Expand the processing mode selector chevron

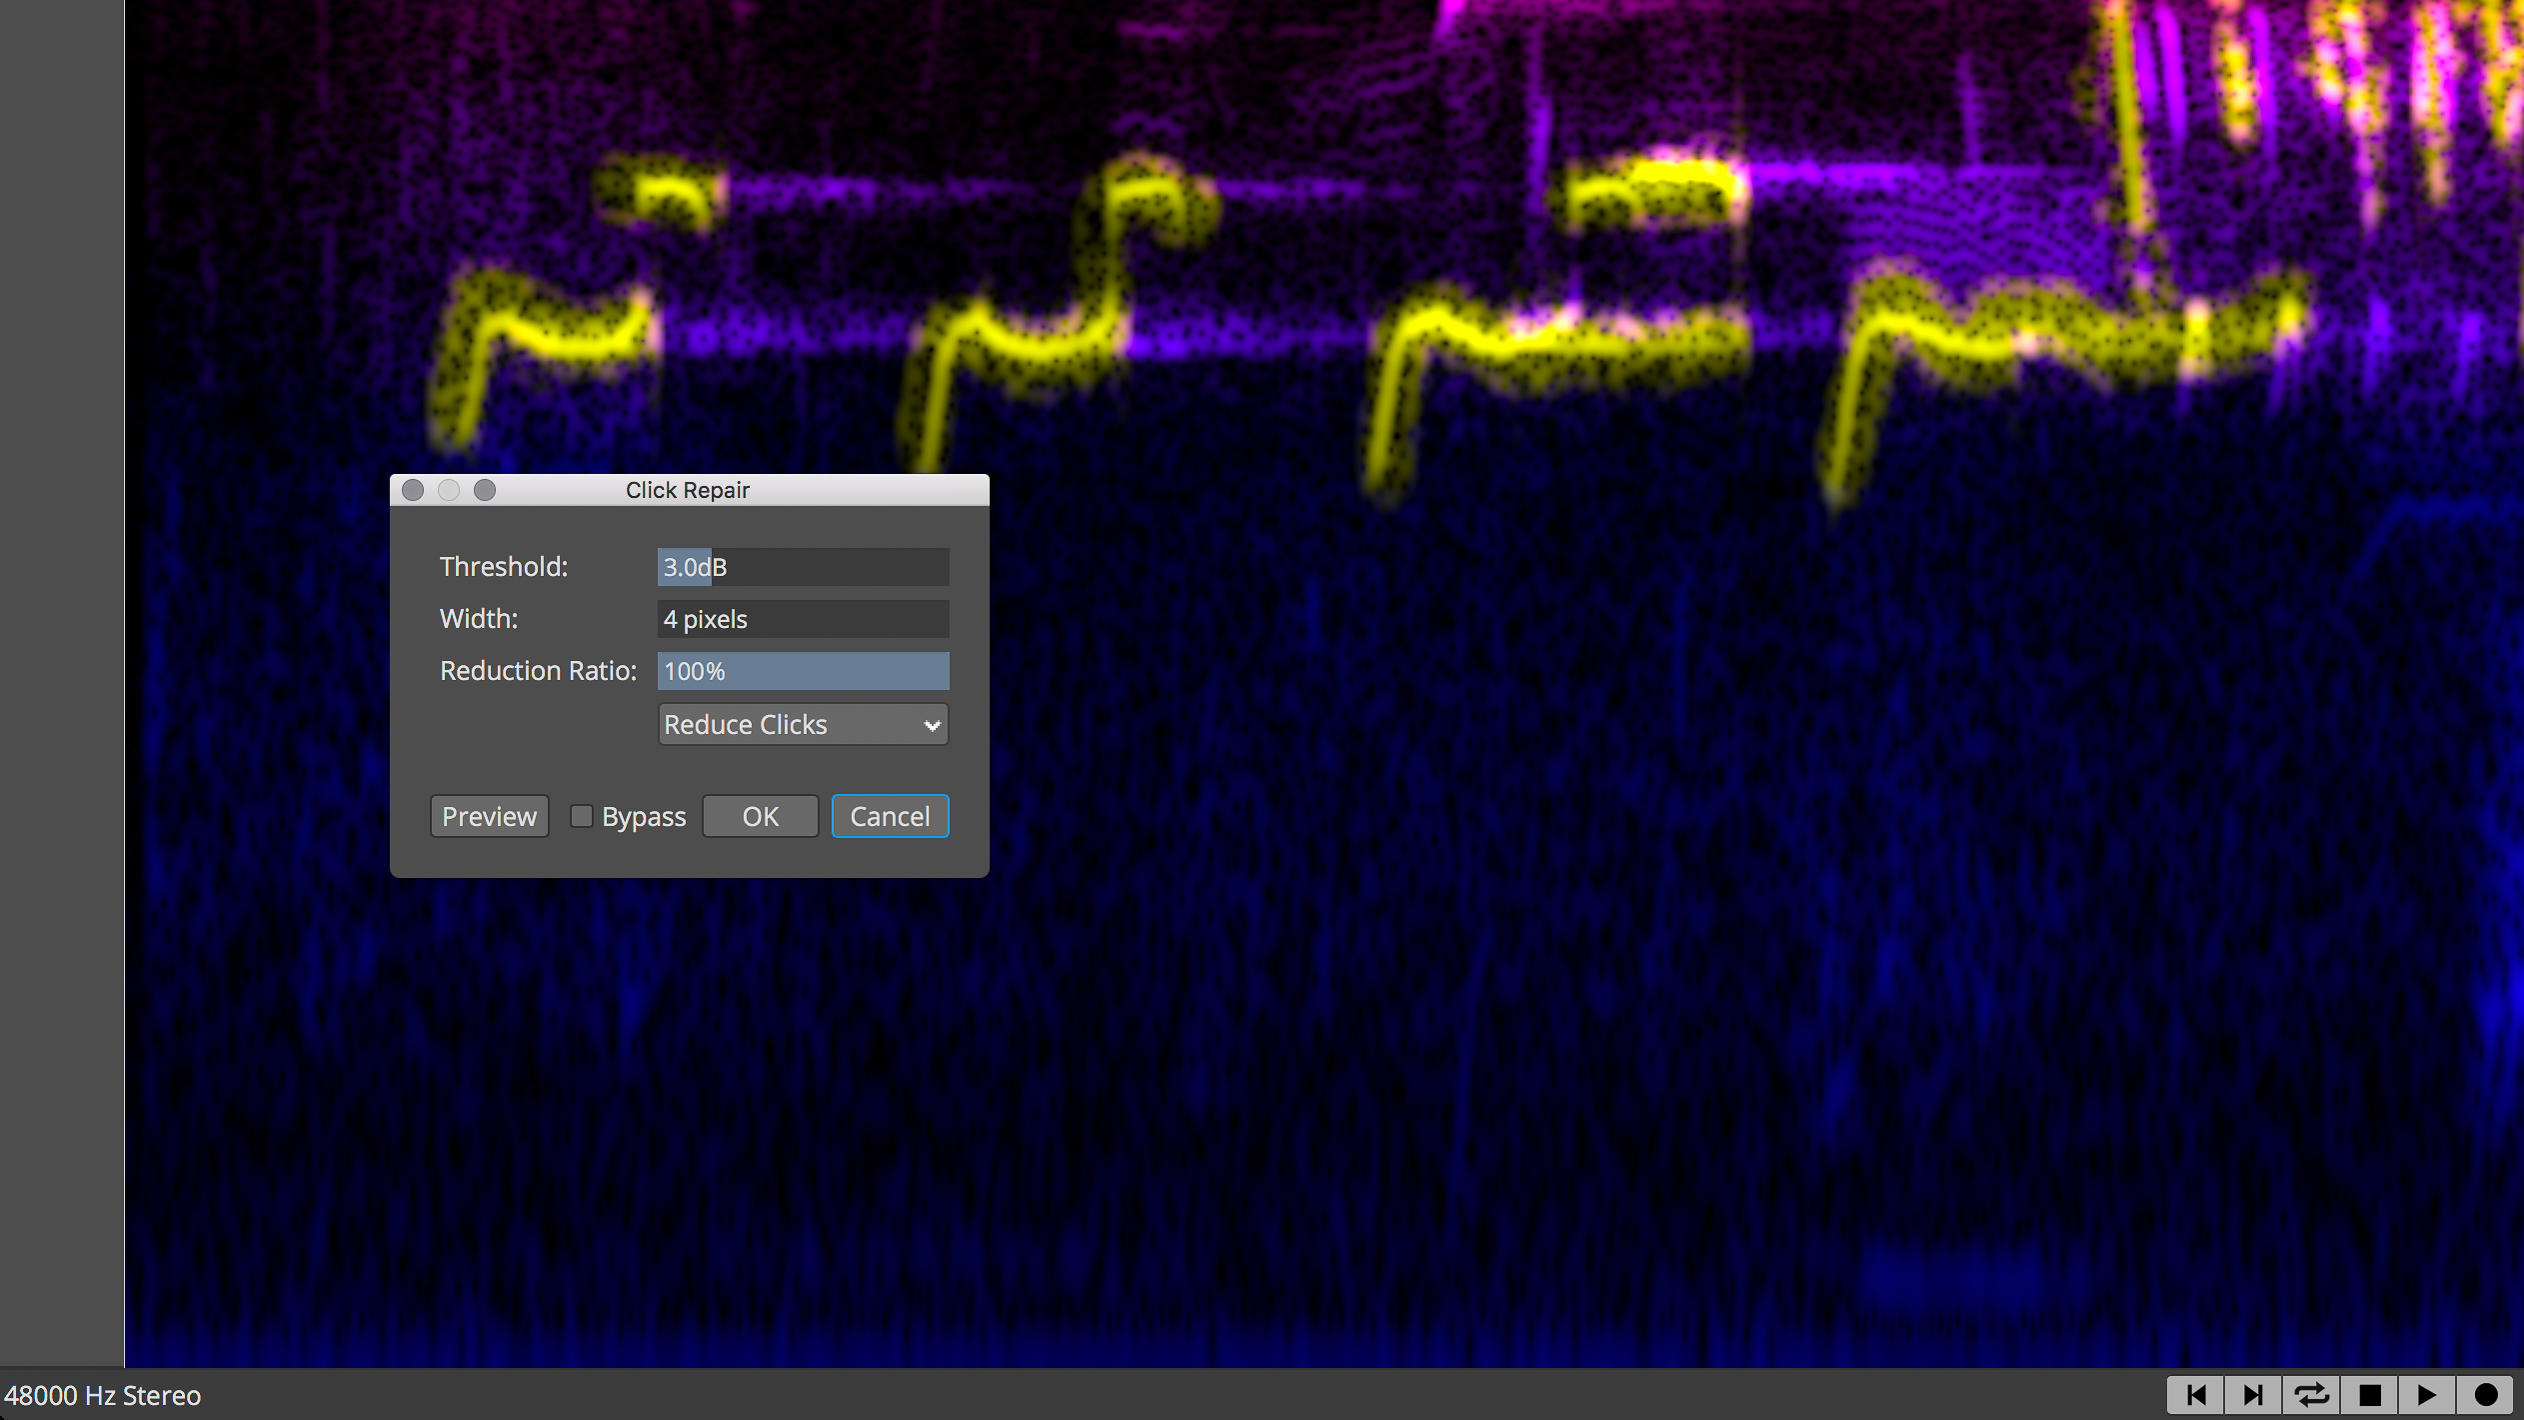pyautogui.click(x=931, y=724)
